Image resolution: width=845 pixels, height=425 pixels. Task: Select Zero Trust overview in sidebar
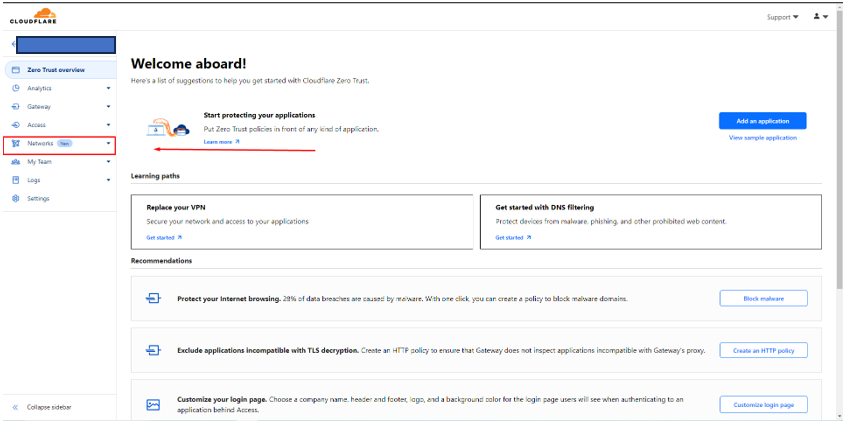click(60, 70)
